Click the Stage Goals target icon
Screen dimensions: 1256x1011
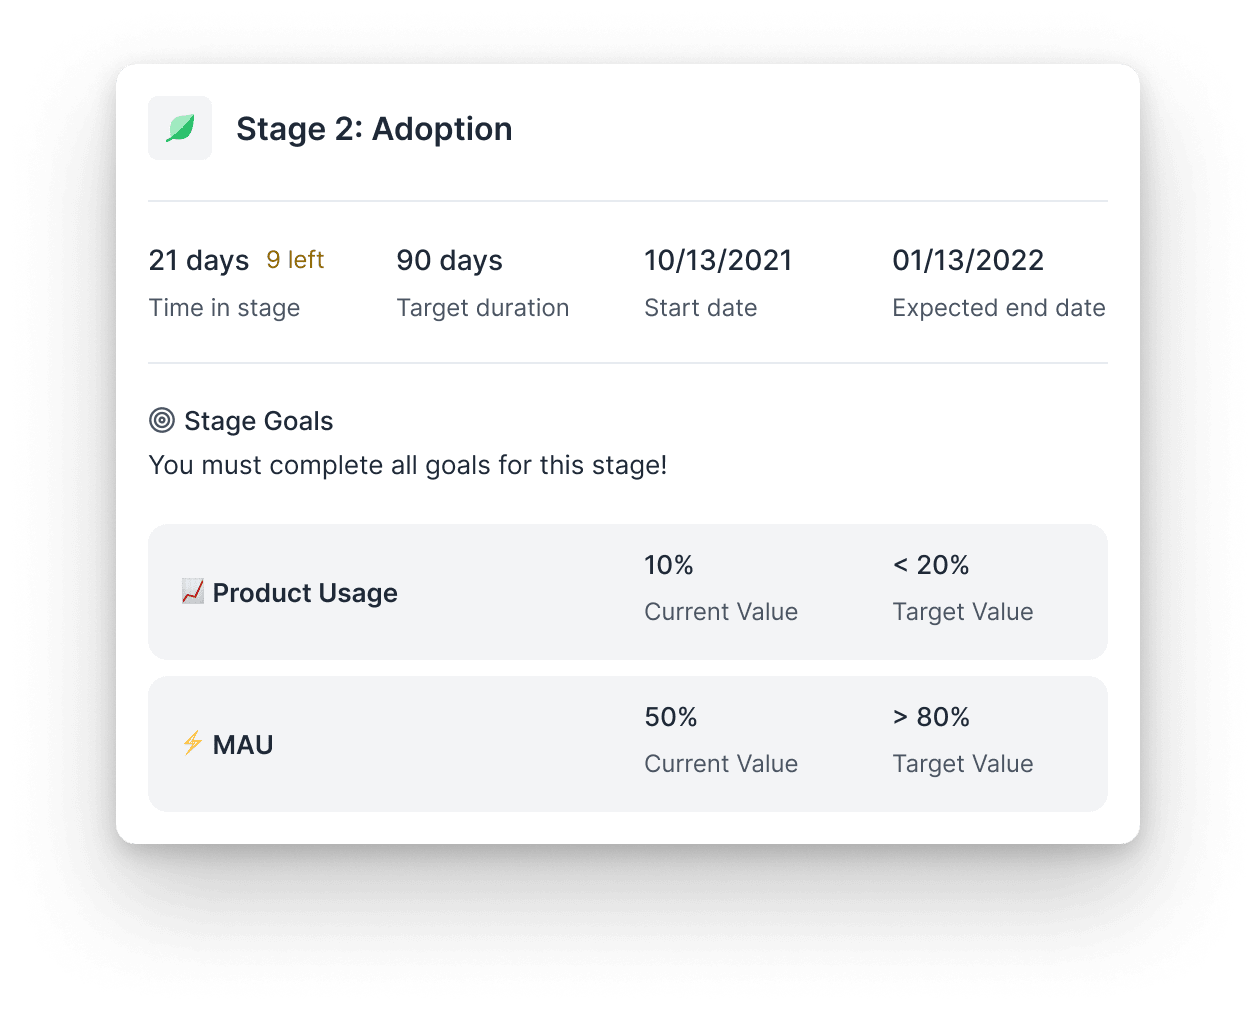click(162, 421)
